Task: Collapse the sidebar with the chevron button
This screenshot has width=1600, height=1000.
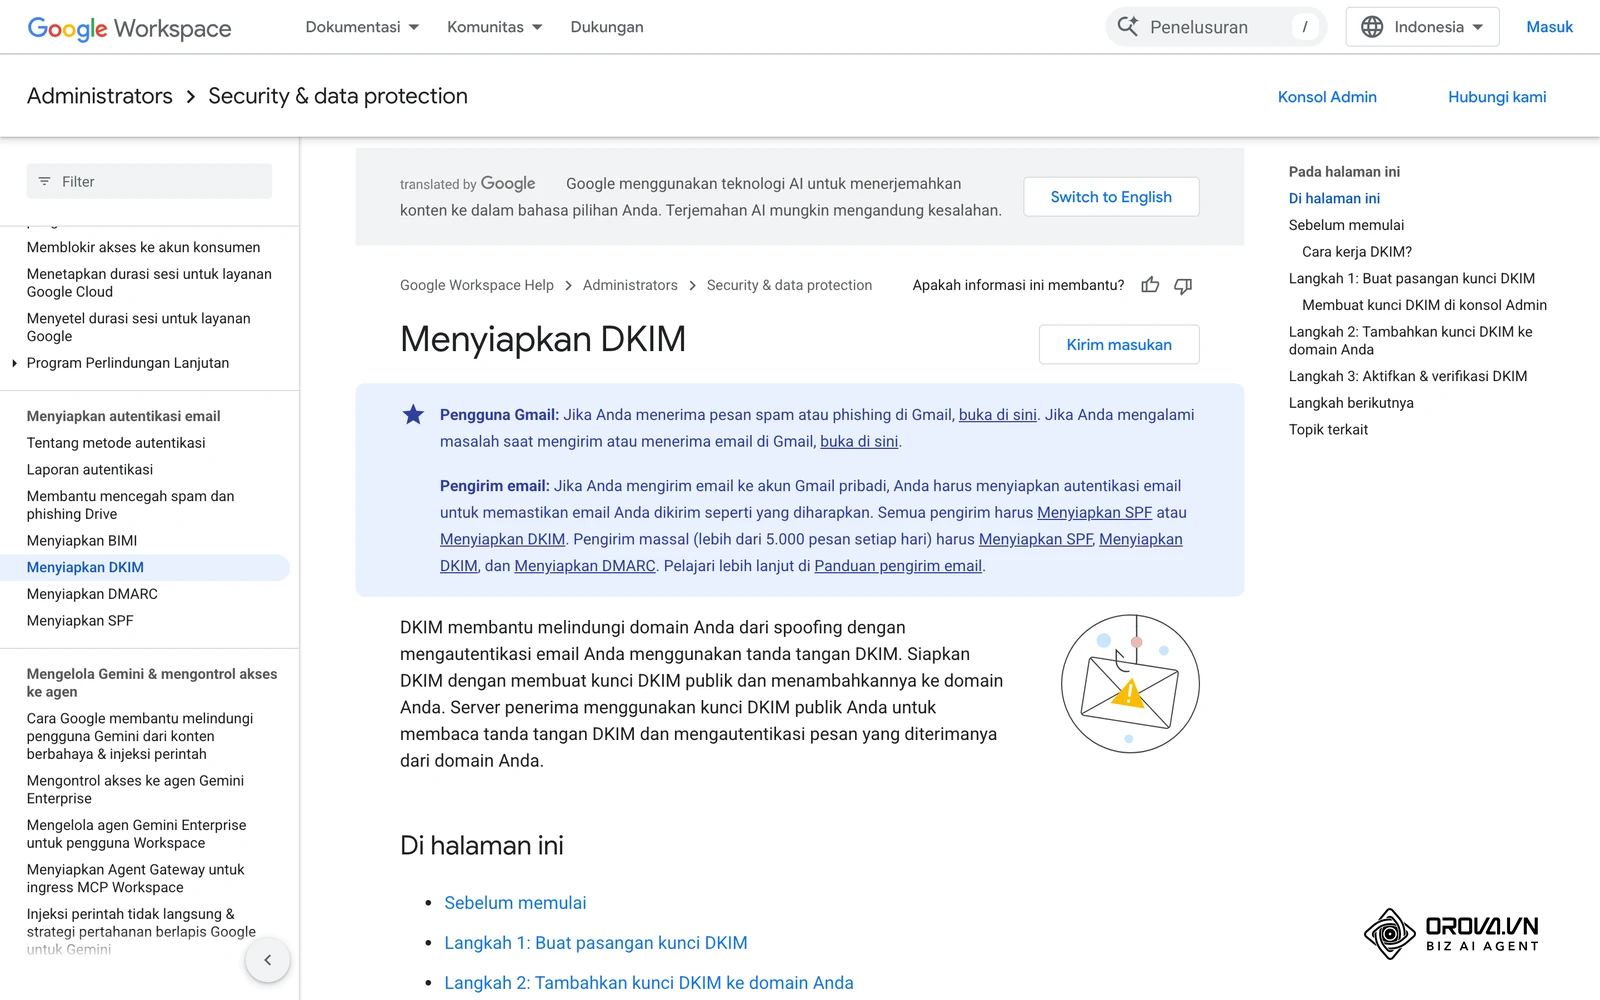Action: click(x=267, y=960)
